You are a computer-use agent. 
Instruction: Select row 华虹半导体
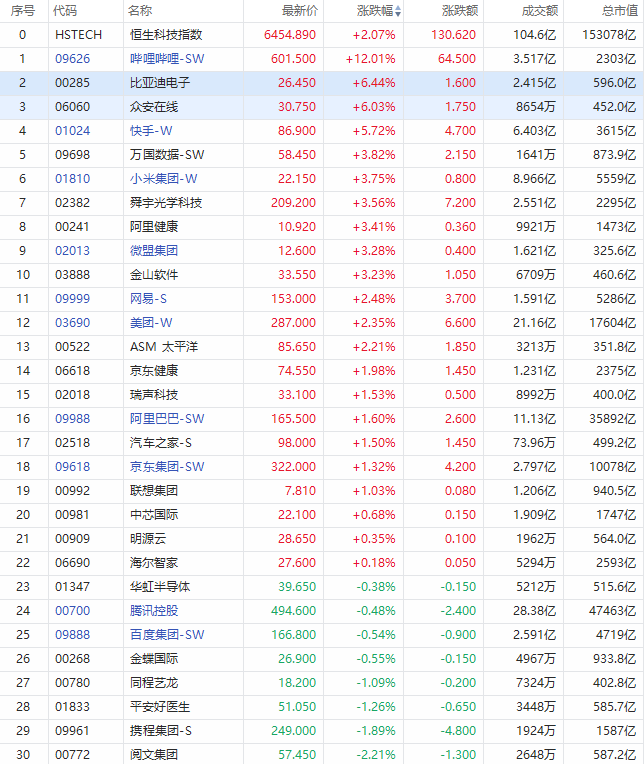tap(322, 587)
